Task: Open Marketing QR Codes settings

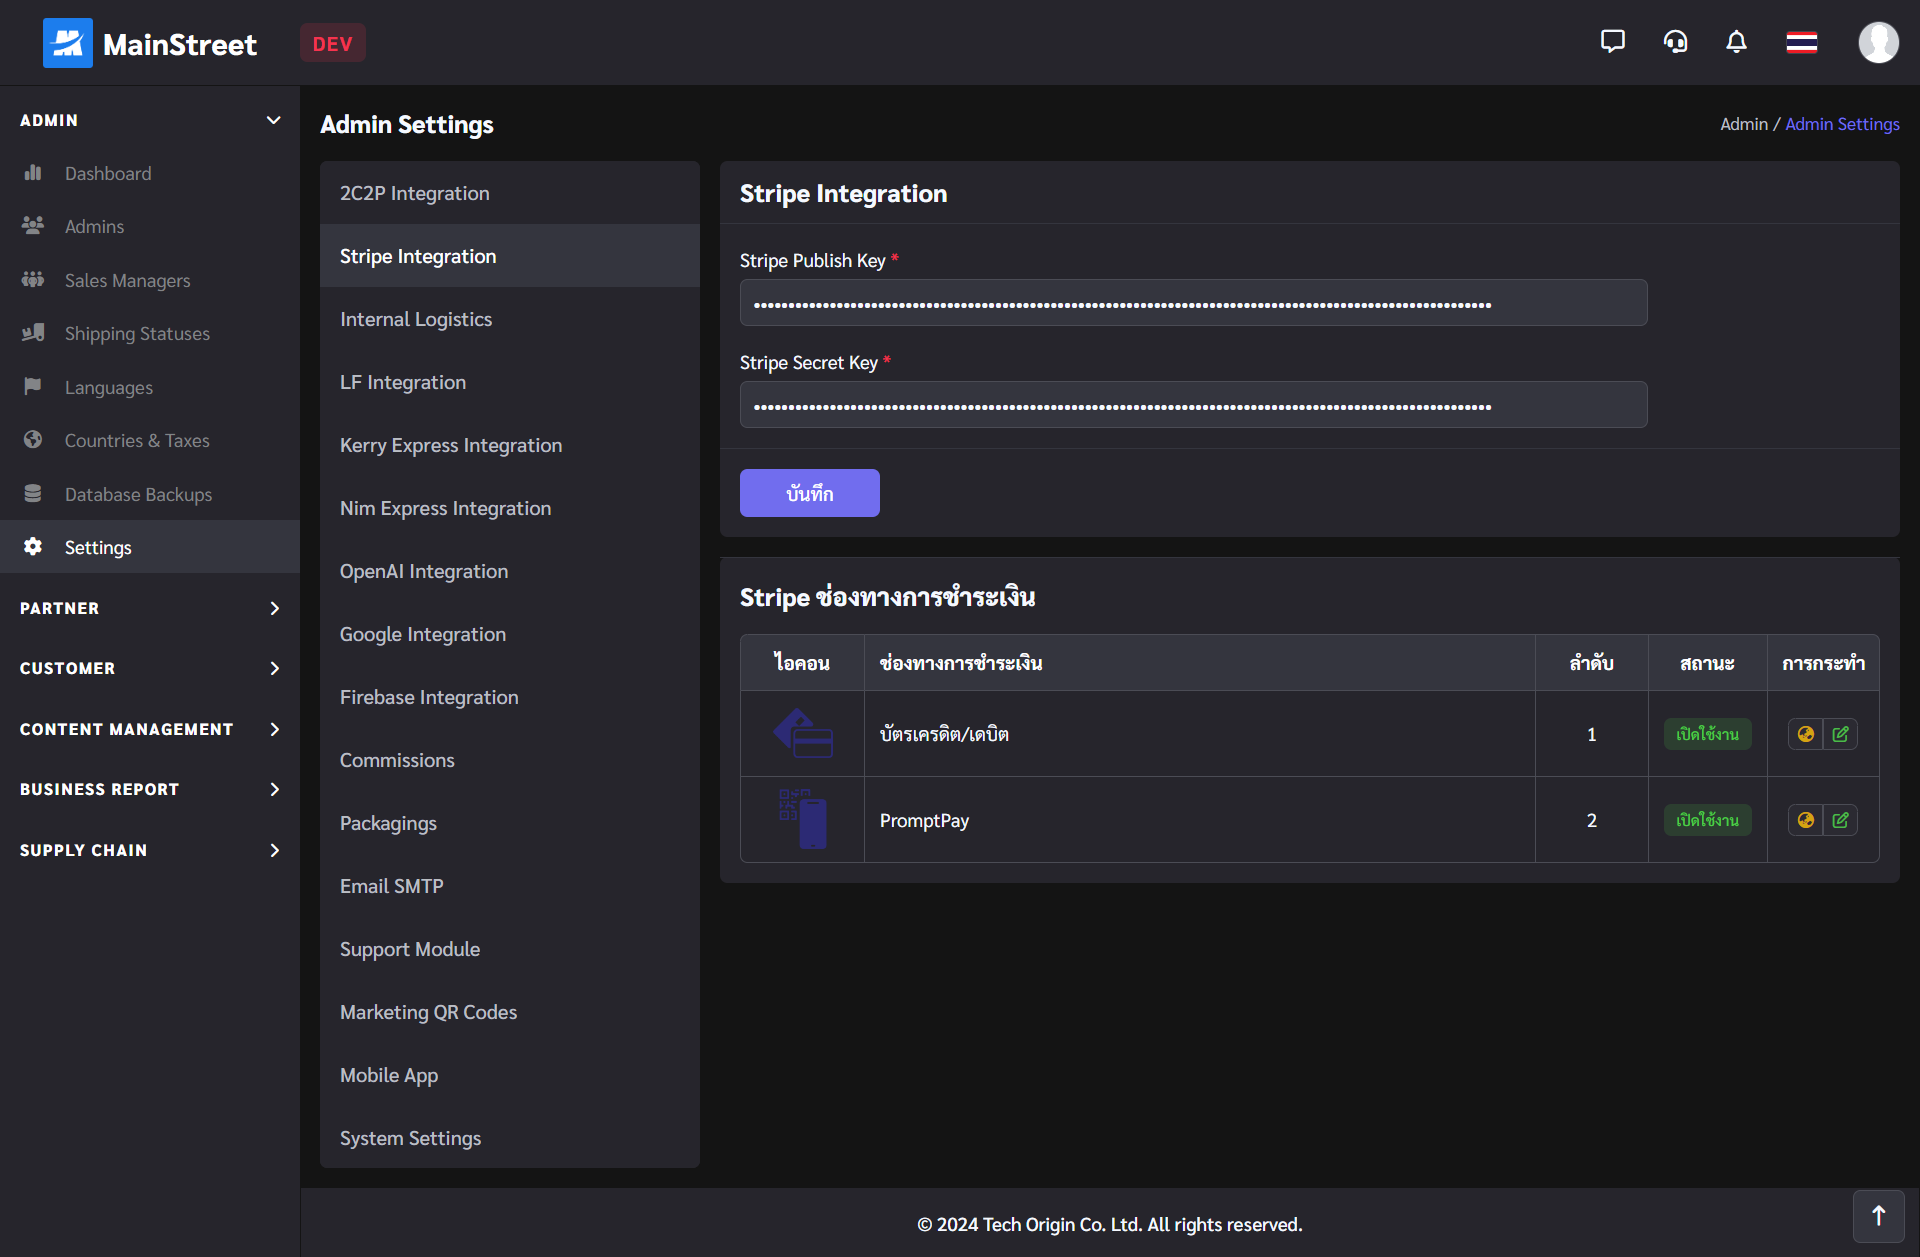Action: click(x=510, y=1012)
